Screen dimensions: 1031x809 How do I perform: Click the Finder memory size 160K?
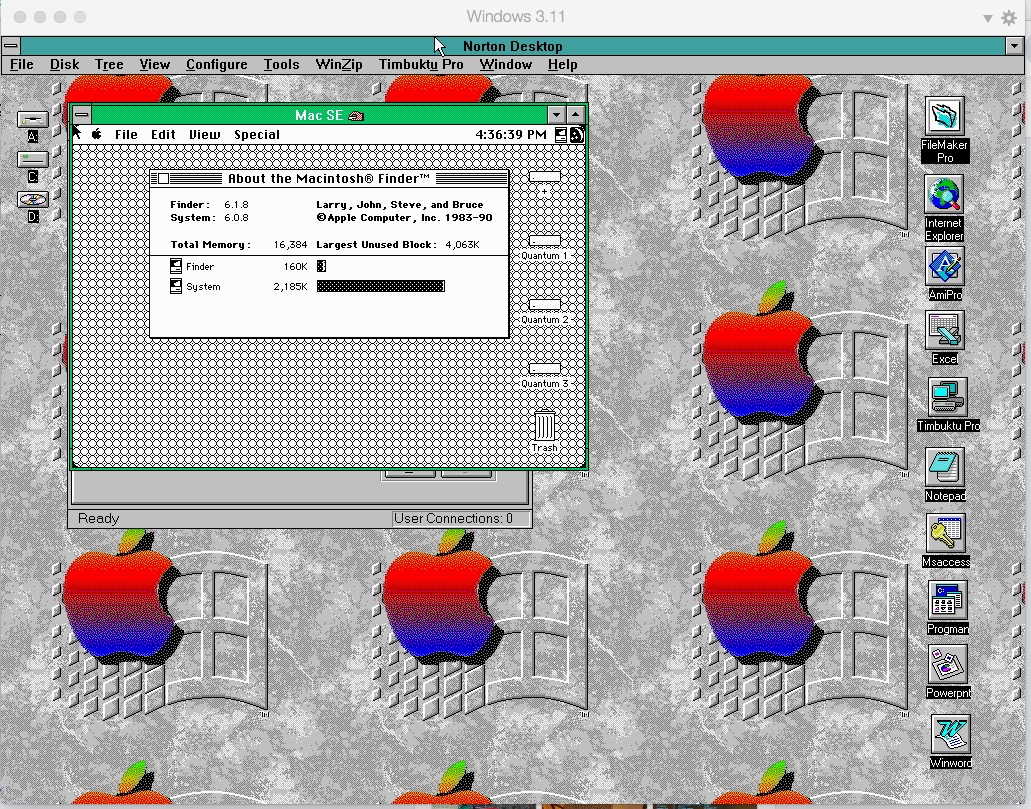coord(296,266)
